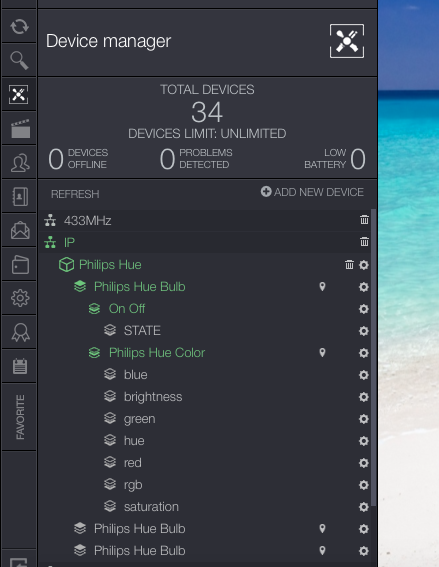Open the magnifier search icon in sidebar

point(19,60)
